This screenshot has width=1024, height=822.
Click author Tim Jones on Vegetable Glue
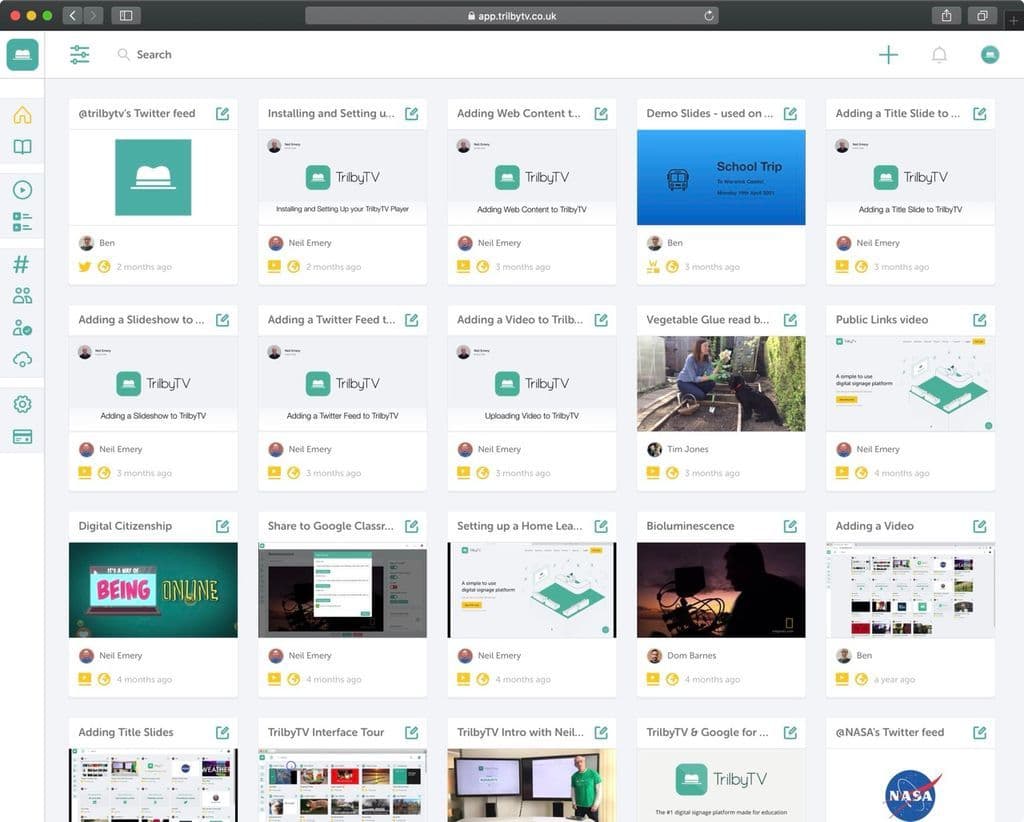pos(688,449)
